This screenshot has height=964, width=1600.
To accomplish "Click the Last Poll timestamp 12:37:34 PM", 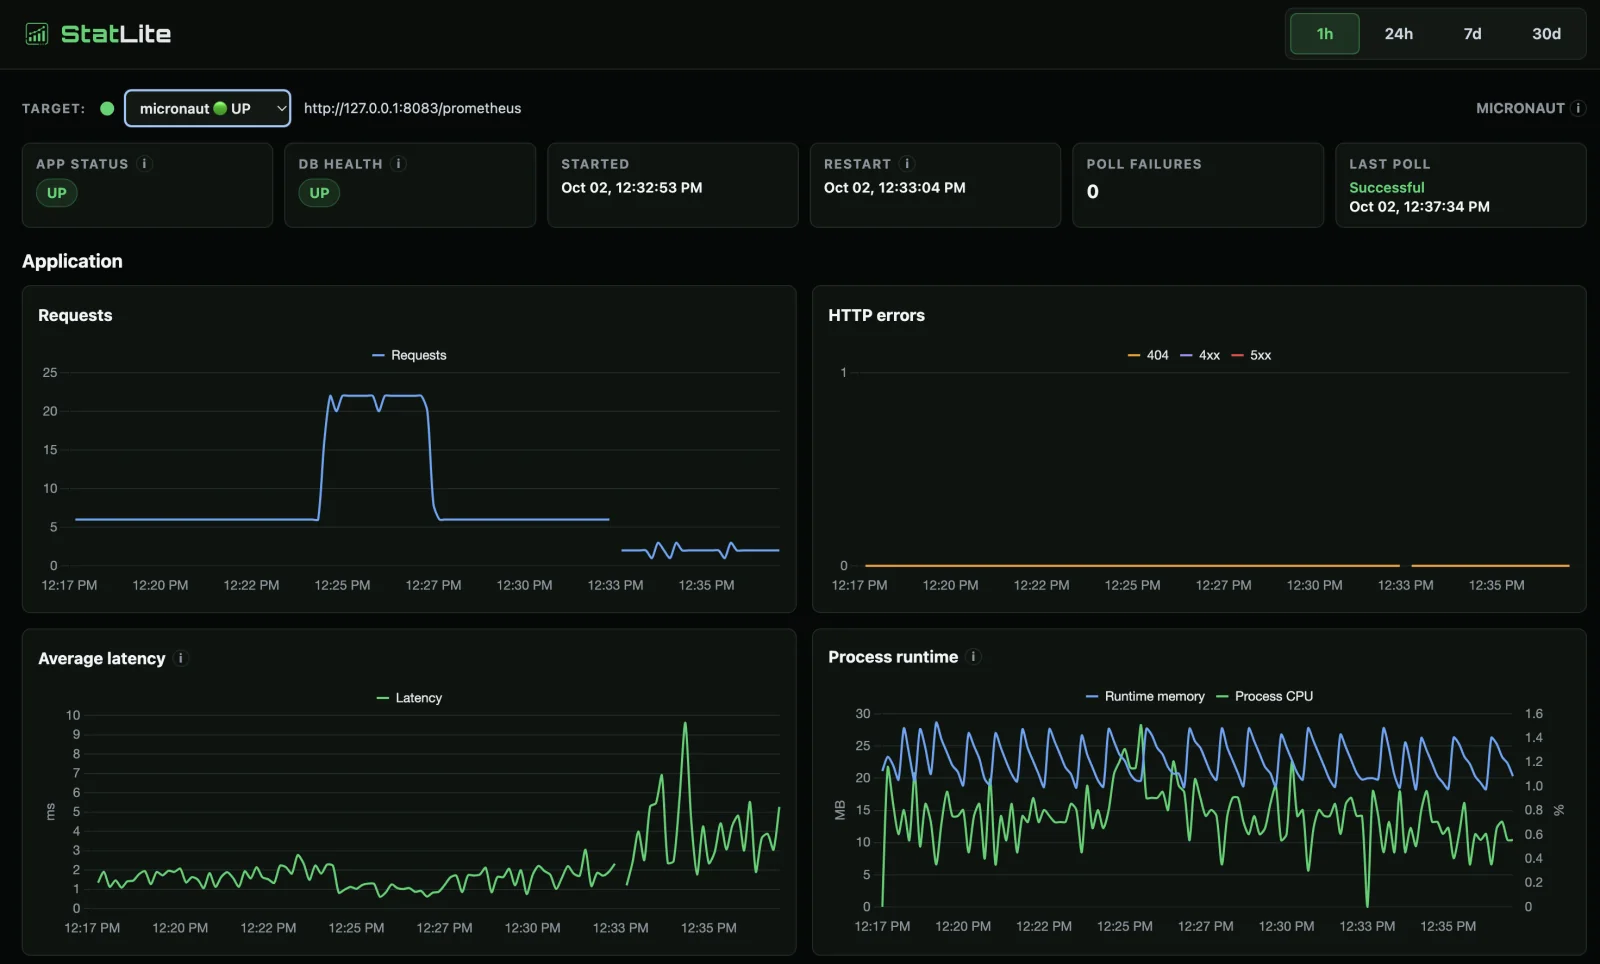I will click(x=1420, y=207).
